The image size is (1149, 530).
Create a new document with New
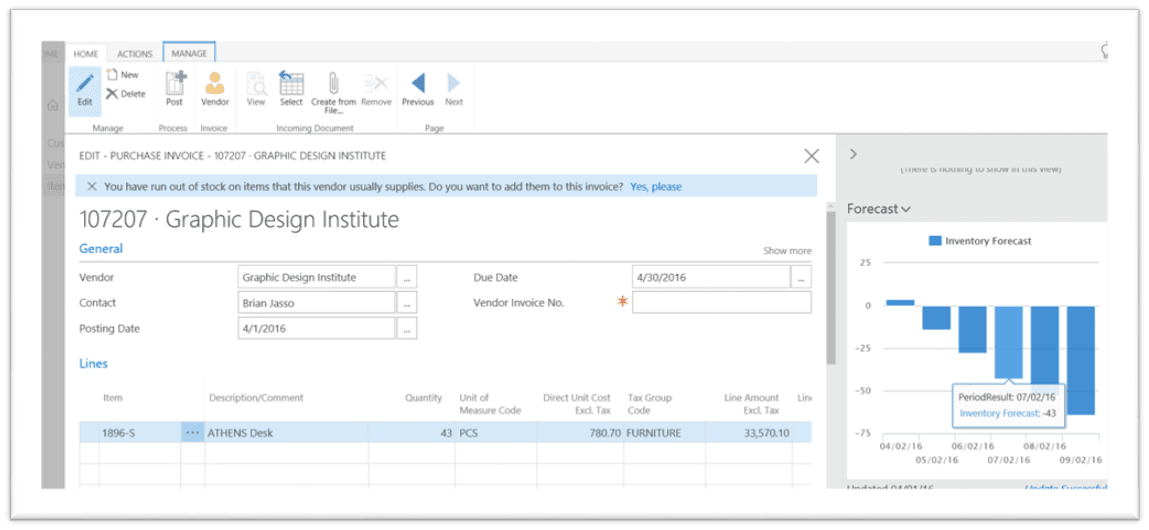pyautogui.click(x=122, y=75)
